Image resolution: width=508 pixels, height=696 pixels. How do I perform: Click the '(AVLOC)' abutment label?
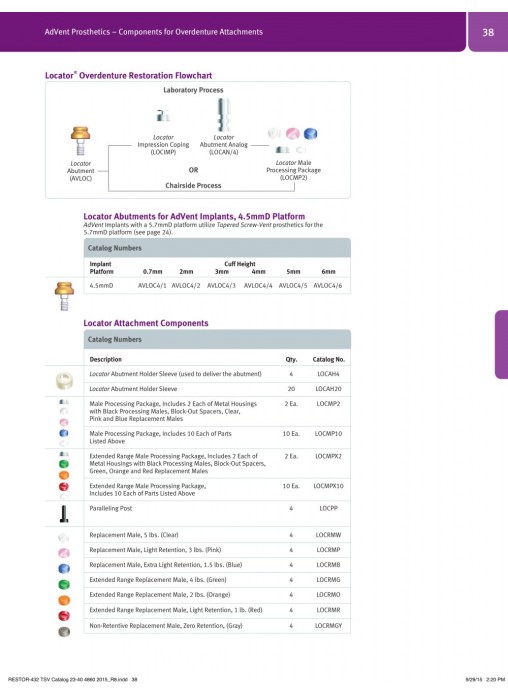point(80,178)
